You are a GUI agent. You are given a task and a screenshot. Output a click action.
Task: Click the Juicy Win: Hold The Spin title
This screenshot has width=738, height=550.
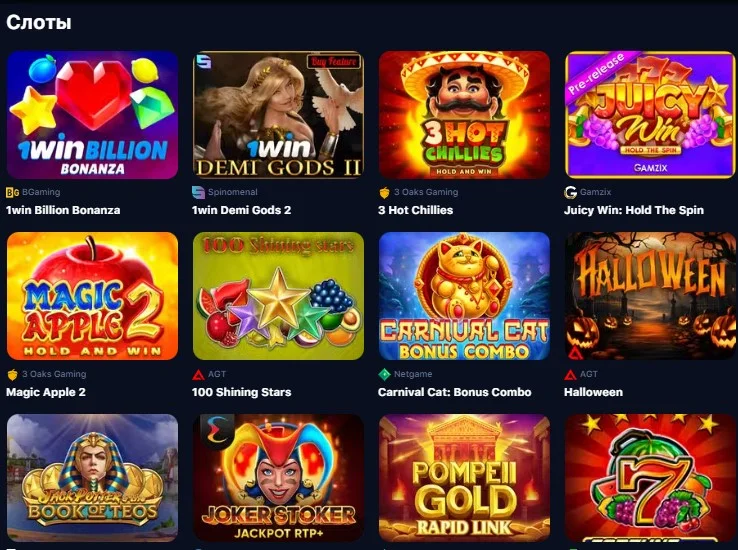pyautogui.click(x=634, y=210)
